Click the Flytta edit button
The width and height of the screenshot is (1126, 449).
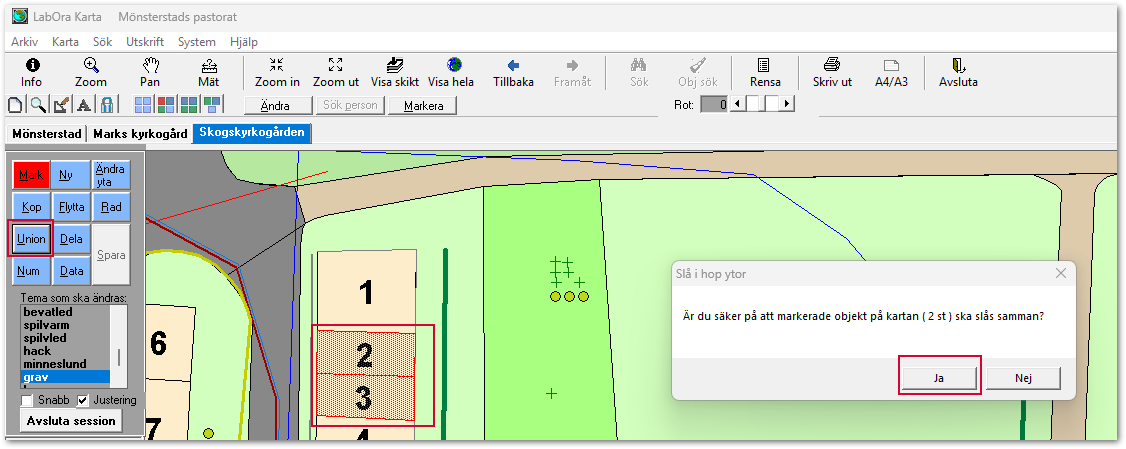[71, 207]
